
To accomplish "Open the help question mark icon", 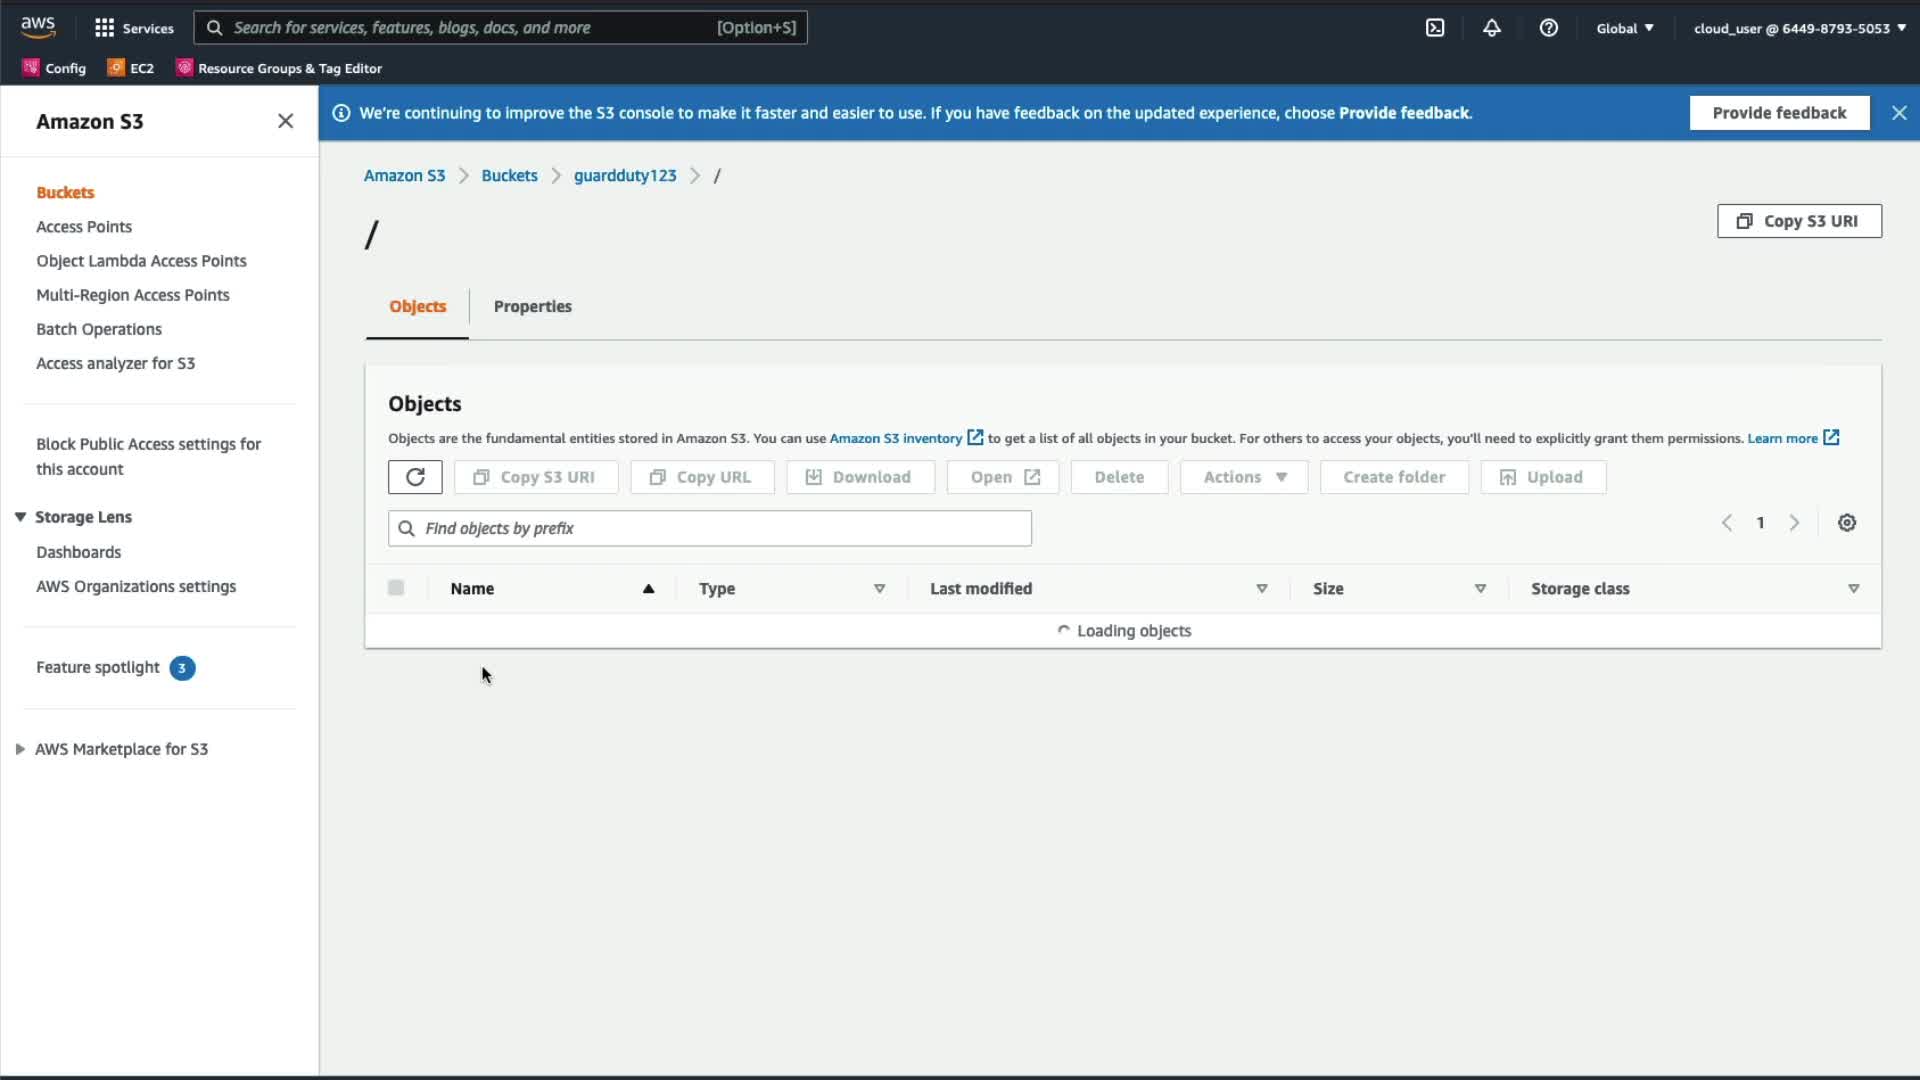I will [x=1548, y=28].
